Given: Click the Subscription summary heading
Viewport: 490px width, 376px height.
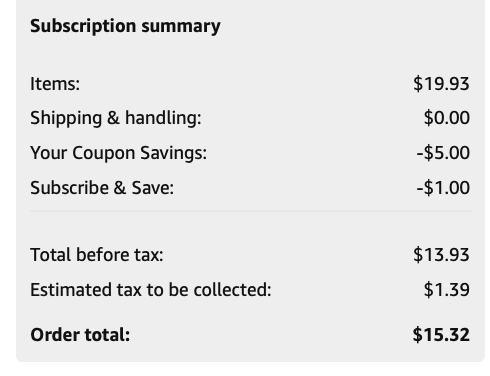Looking at the screenshot, I should [125, 27].
